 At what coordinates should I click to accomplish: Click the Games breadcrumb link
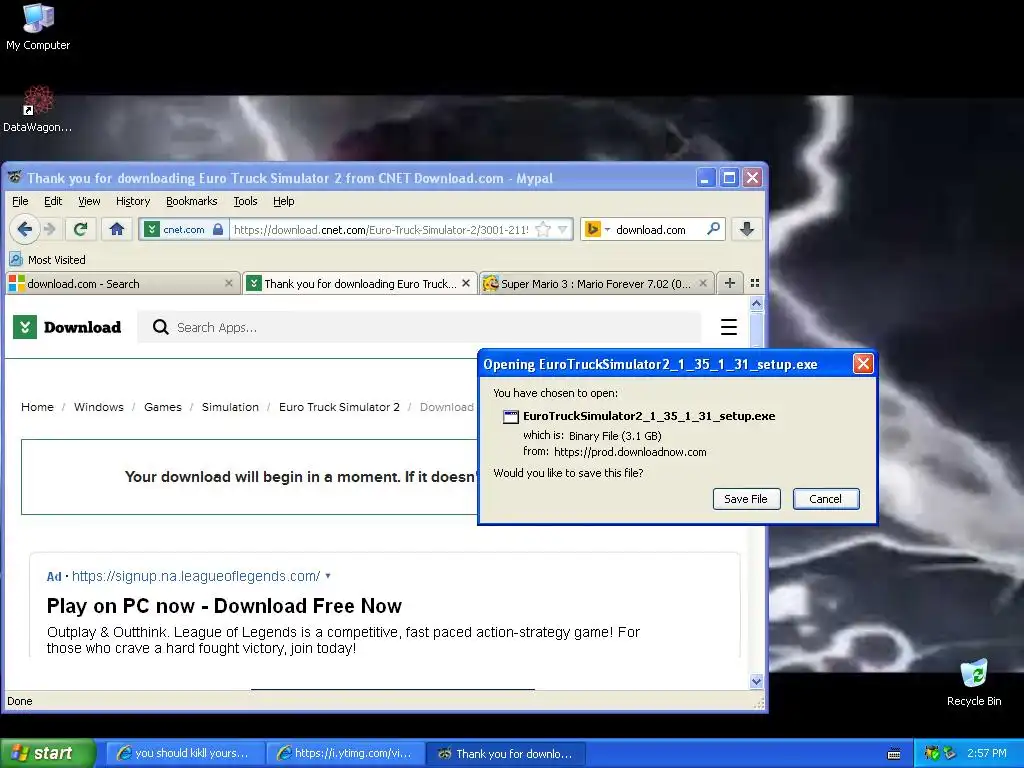coord(163,407)
